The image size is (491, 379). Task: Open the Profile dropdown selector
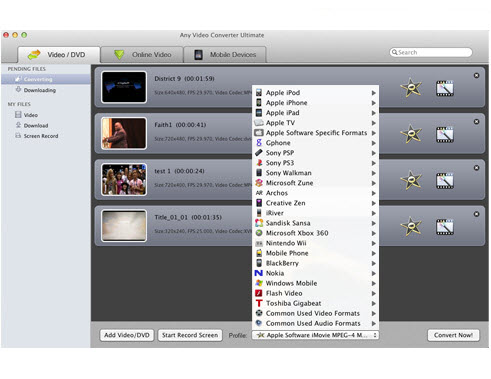(x=315, y=335)
